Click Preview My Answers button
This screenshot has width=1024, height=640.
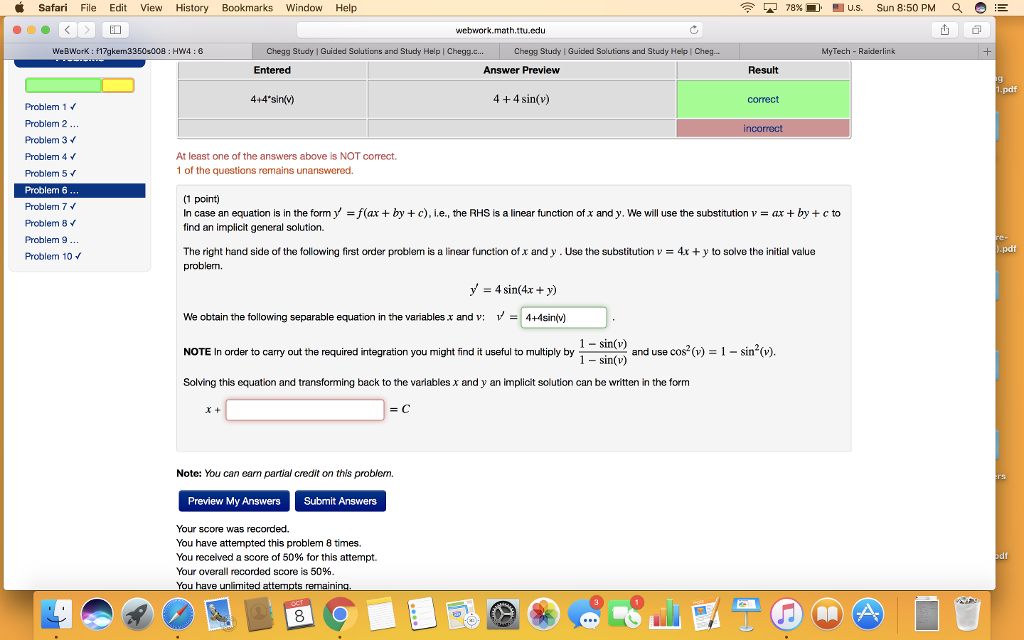point(234,501)
